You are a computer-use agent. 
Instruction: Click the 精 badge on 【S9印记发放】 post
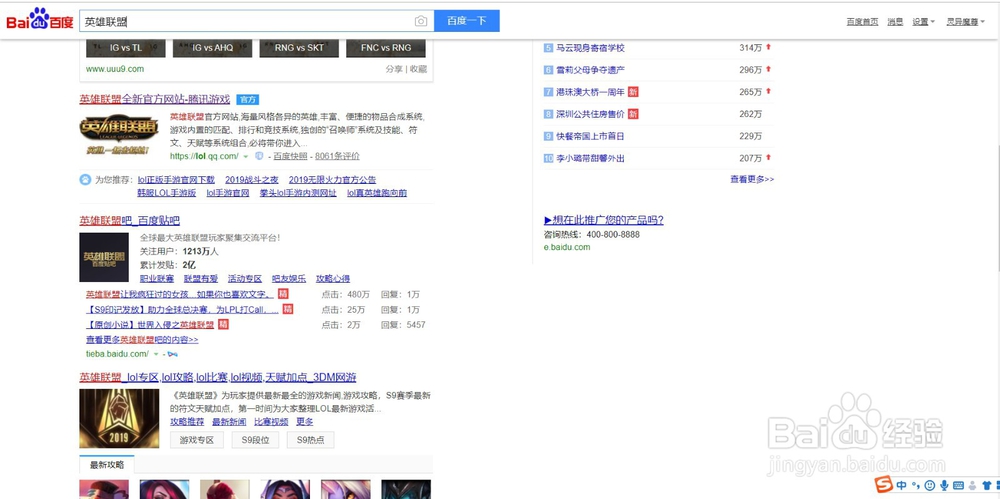pyautogui.click(x=288, y=309)
